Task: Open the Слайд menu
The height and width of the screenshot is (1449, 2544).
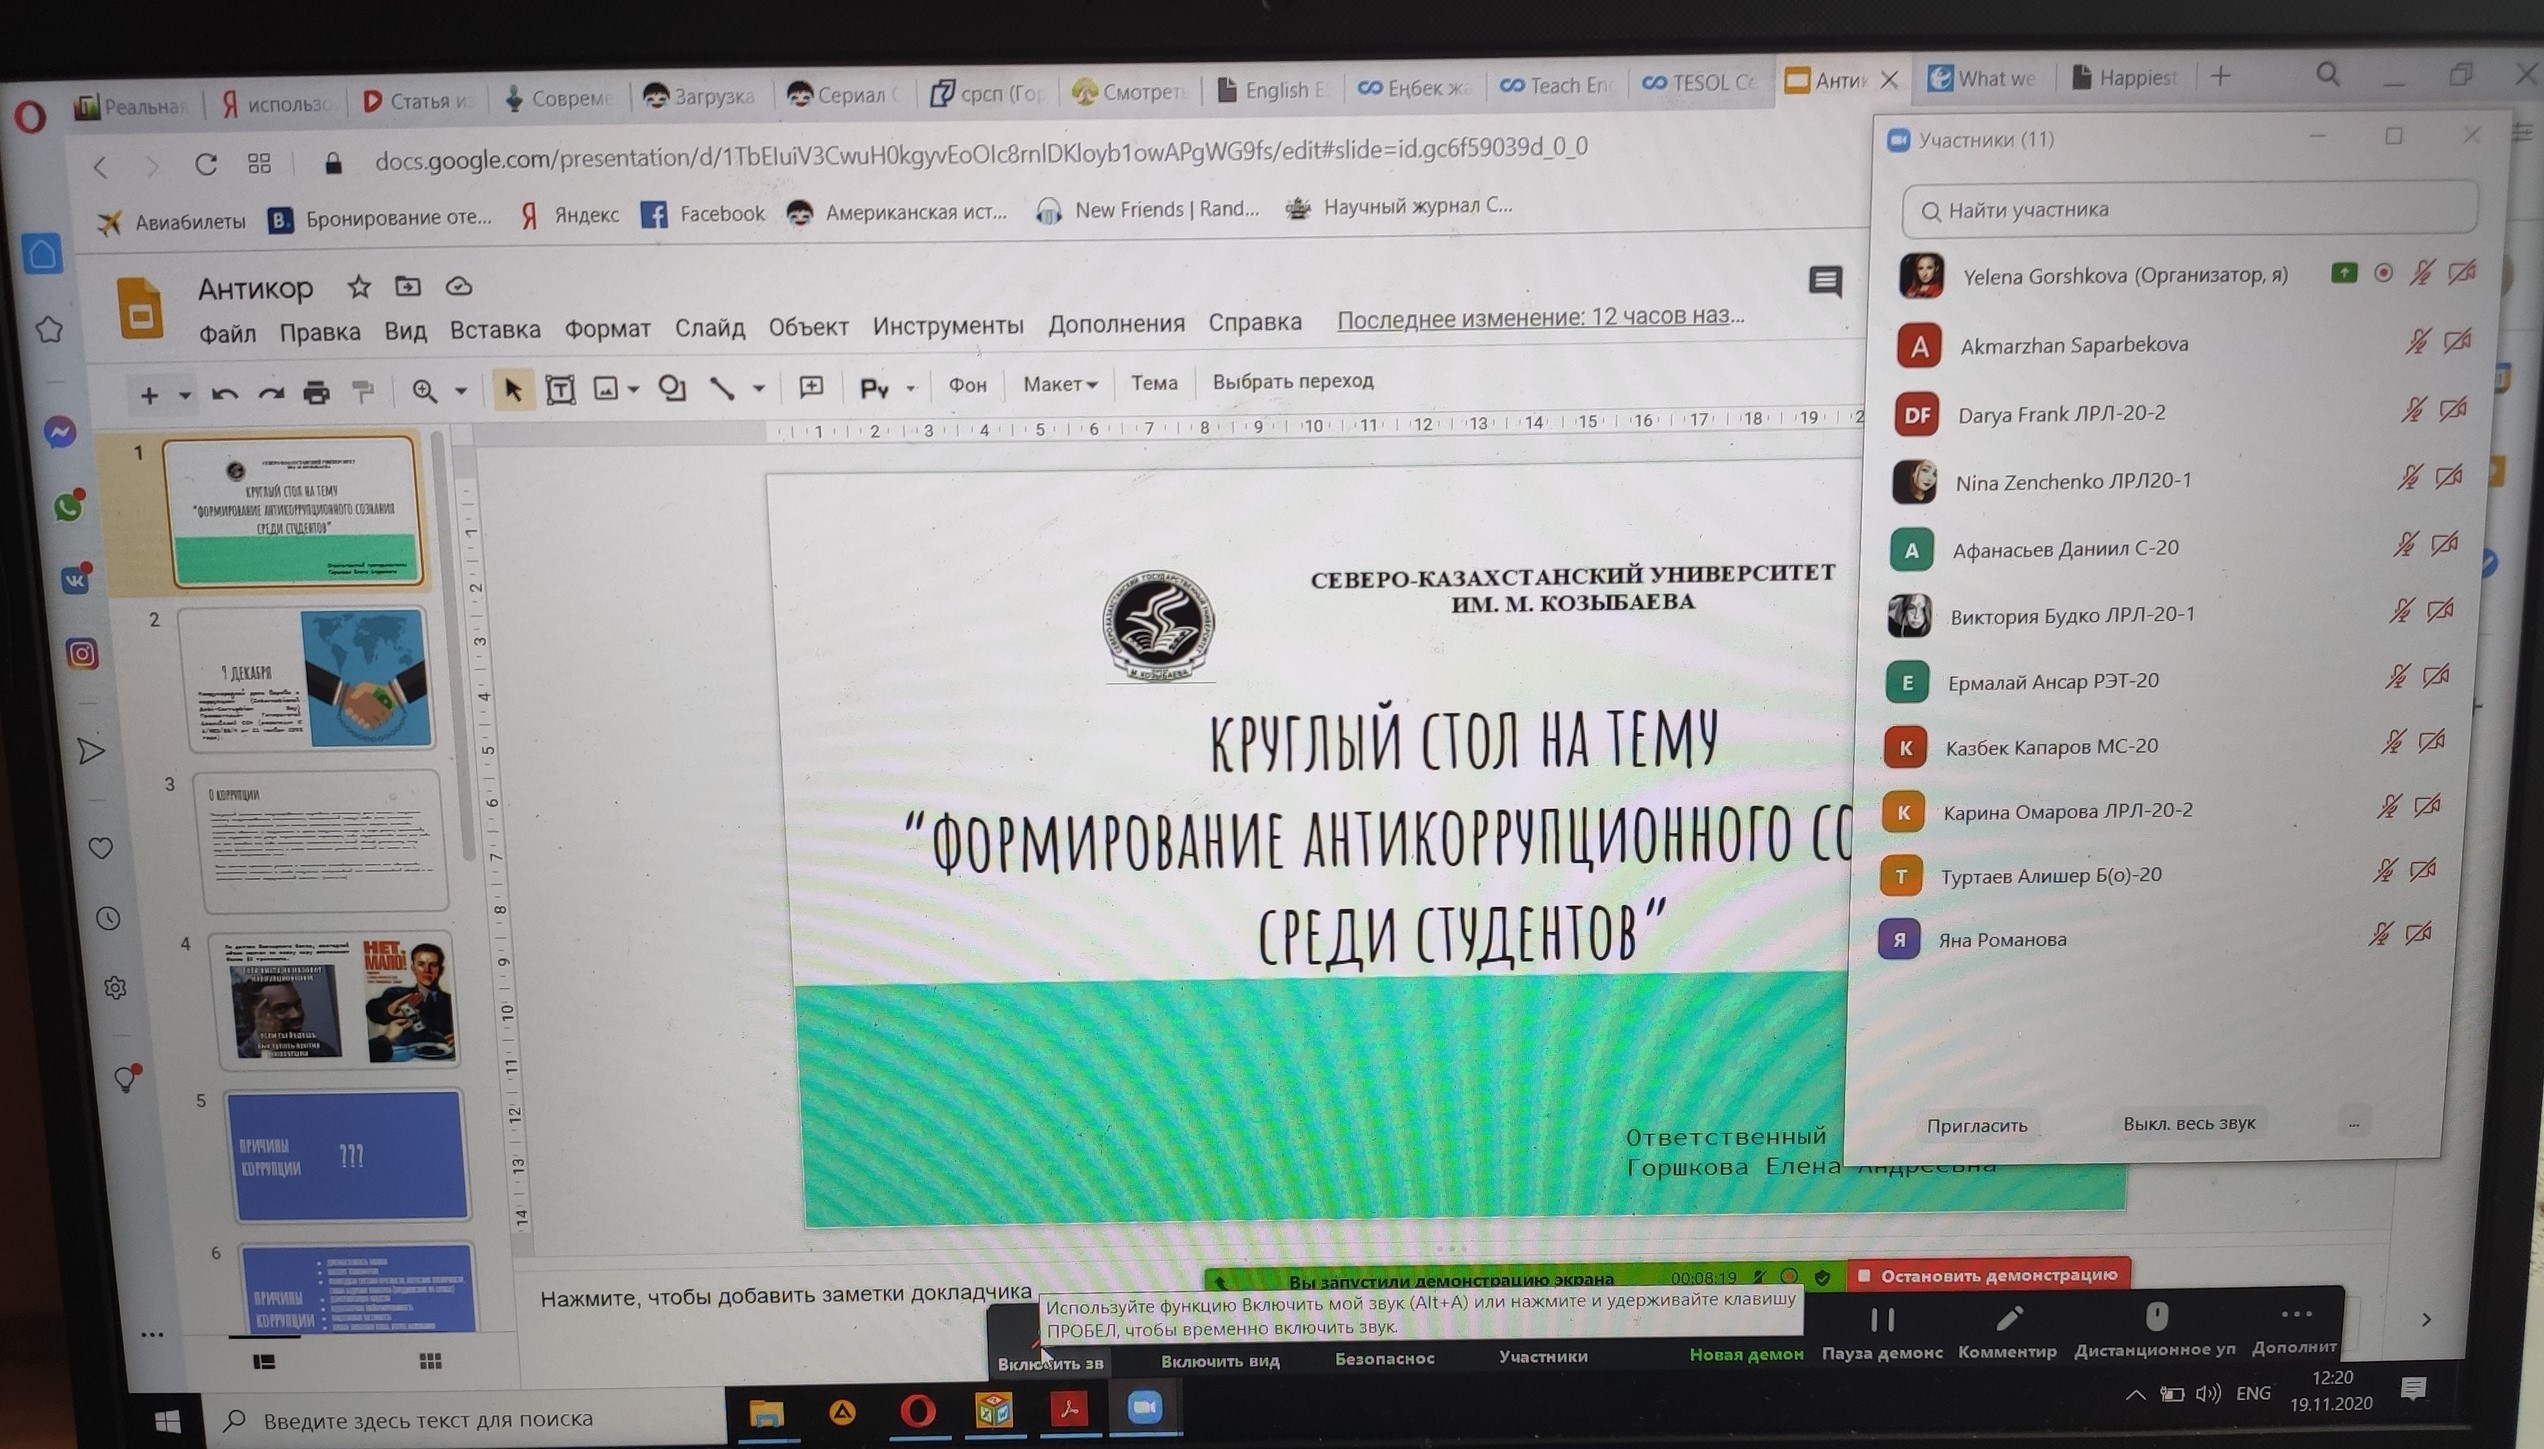Action: [x=709, y=328]
